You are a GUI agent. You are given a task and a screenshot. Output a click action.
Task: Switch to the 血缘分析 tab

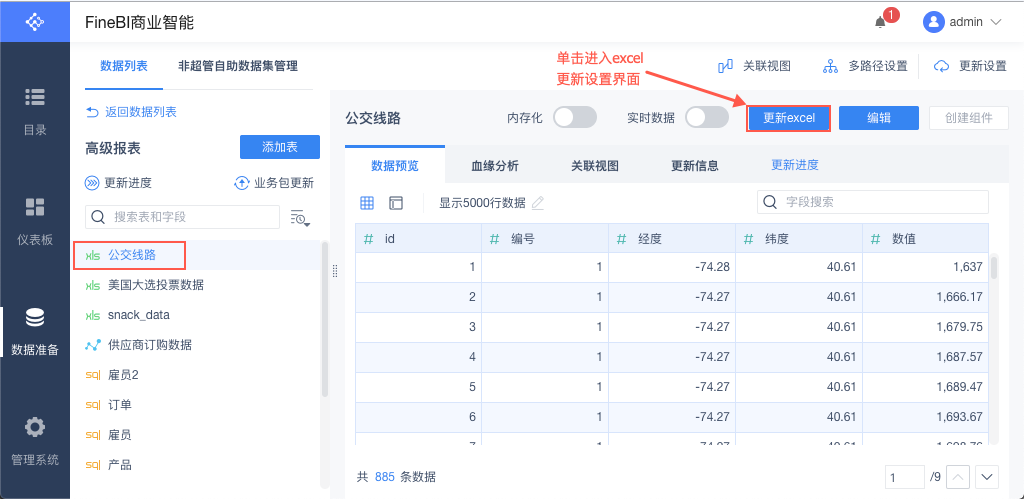[495, 166]
